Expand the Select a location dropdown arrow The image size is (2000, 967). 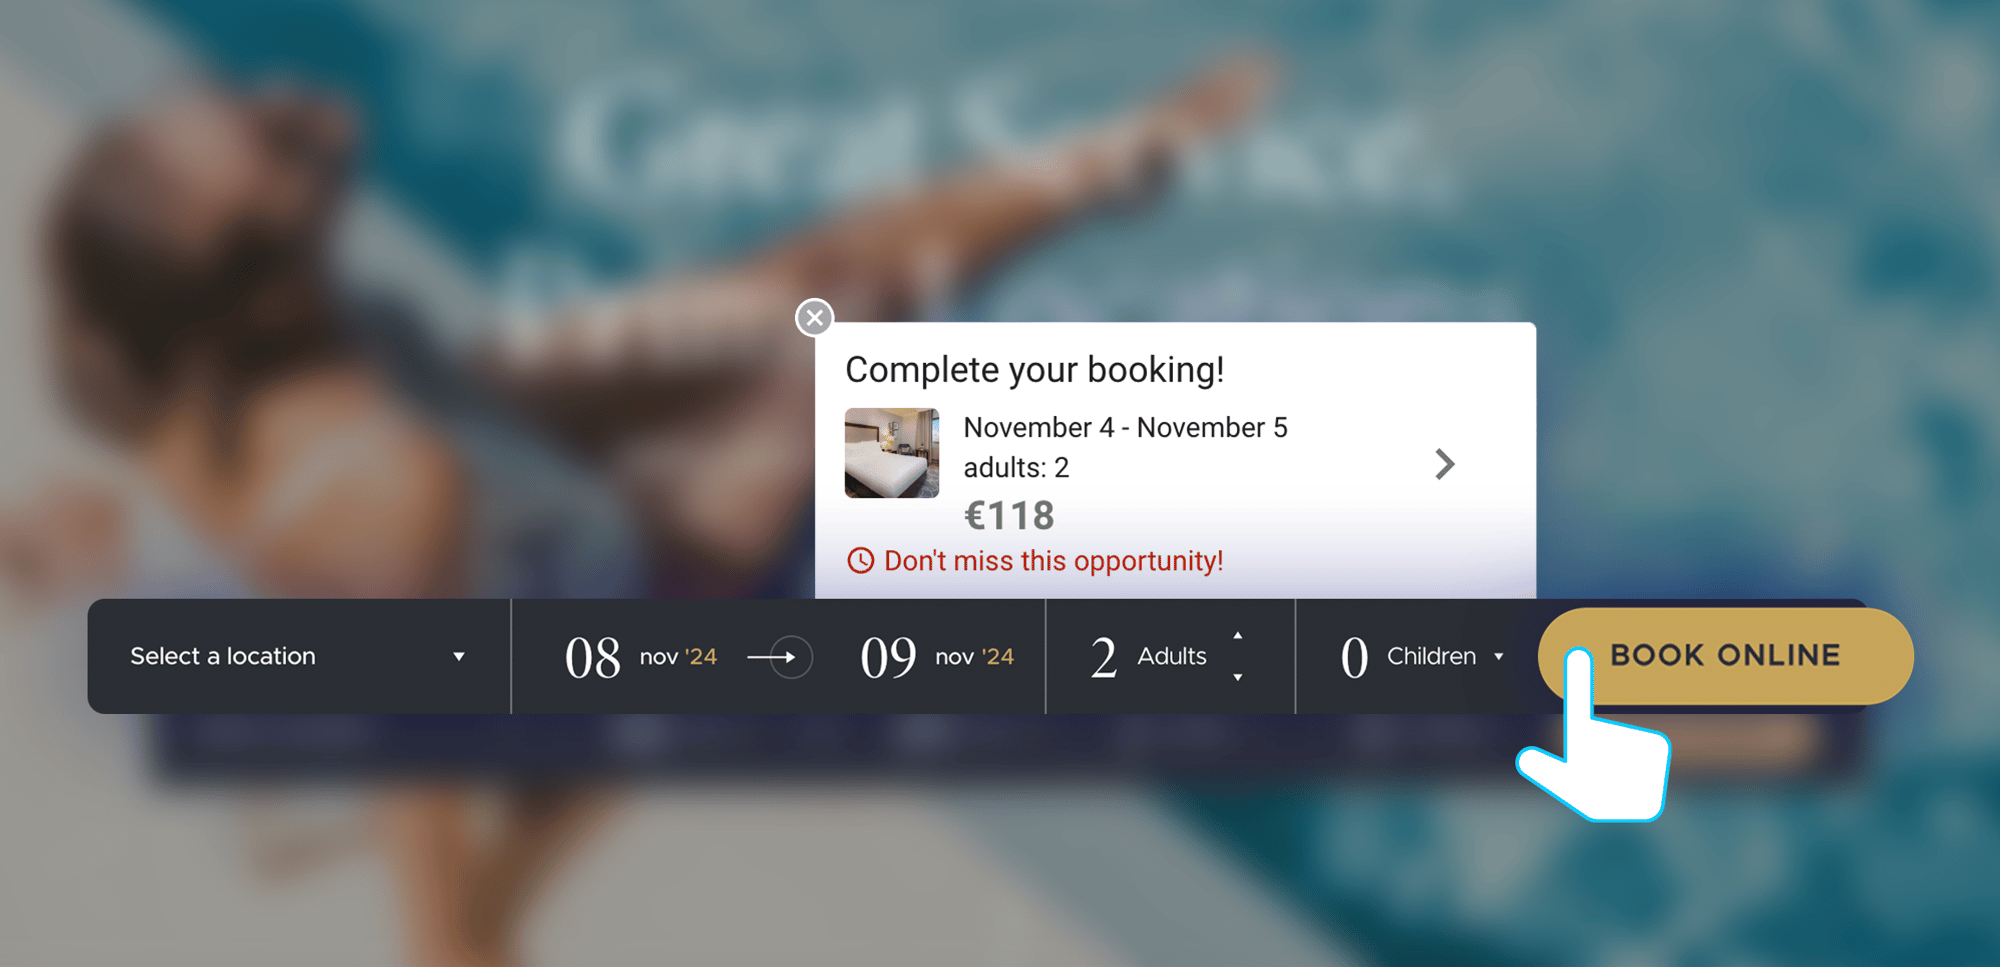click(x=459, y=657)
